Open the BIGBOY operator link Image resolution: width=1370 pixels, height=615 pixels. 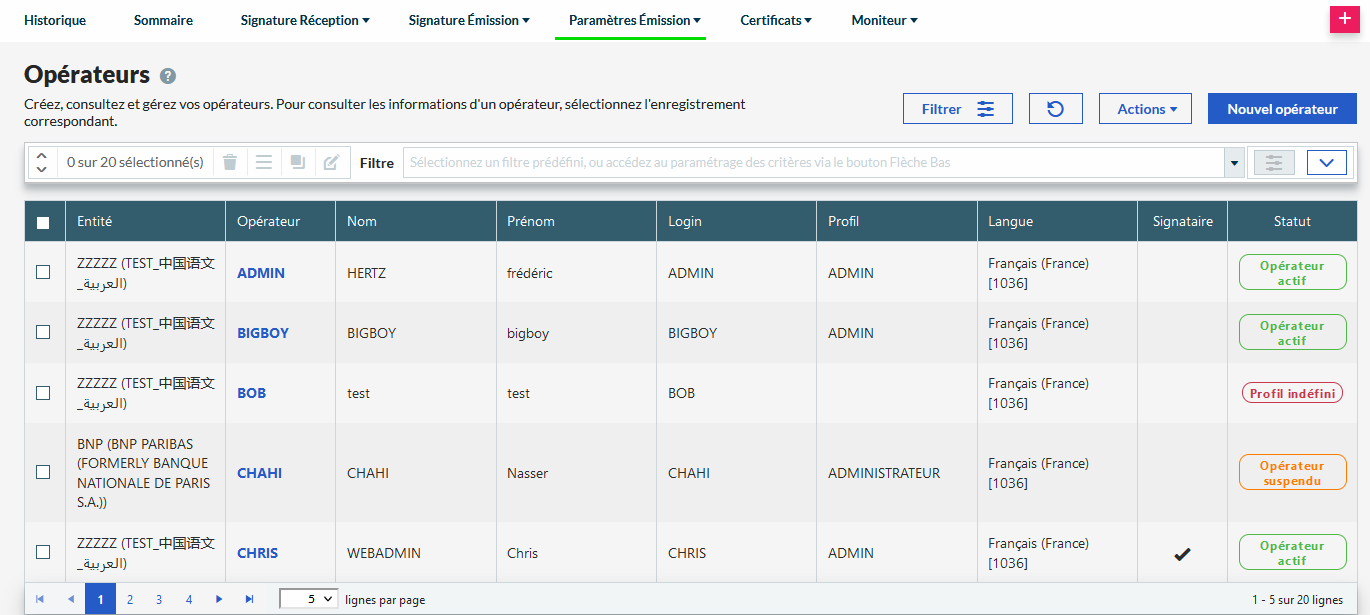coord(263,333)
